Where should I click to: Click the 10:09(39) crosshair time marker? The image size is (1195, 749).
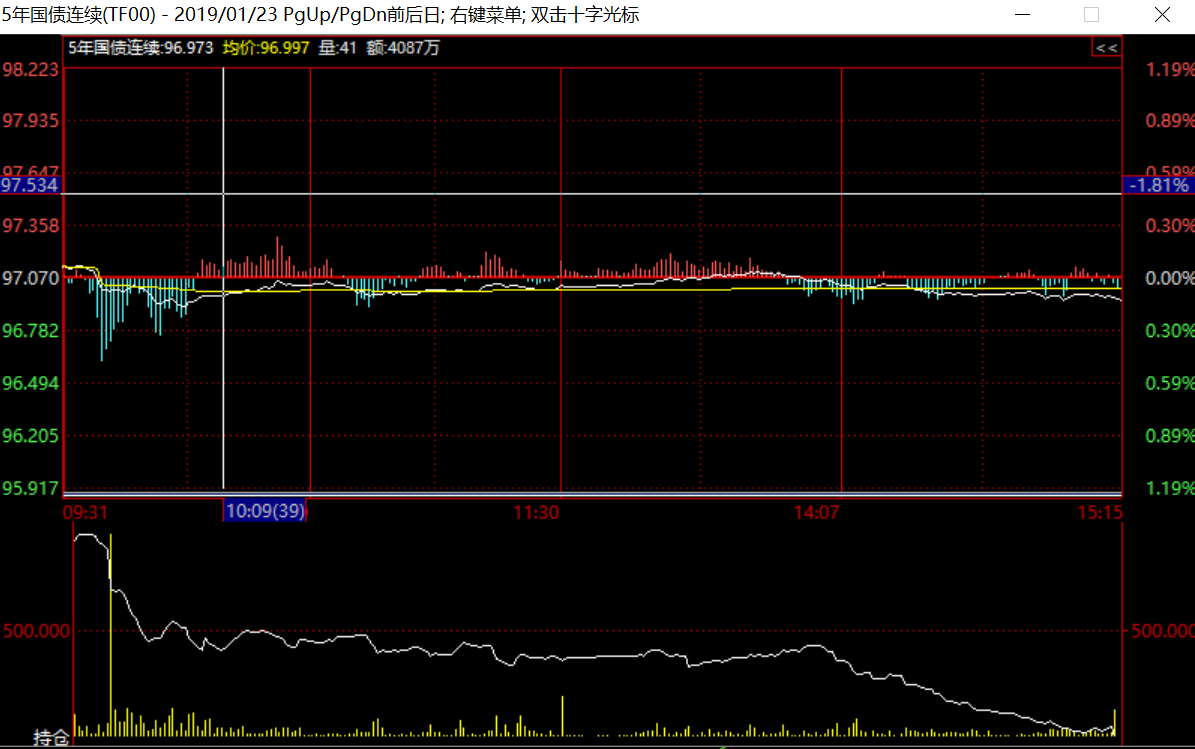(x=265, y=511)
